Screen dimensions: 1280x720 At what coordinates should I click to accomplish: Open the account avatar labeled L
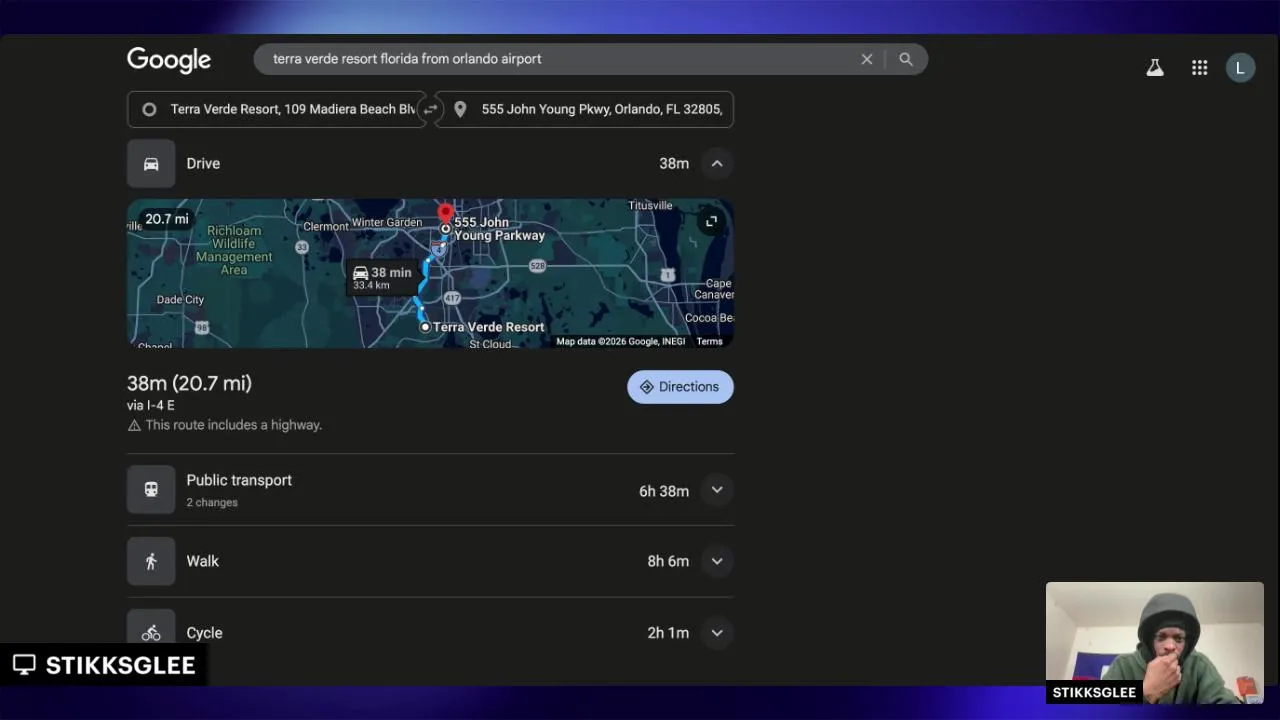pos(1240,68)
